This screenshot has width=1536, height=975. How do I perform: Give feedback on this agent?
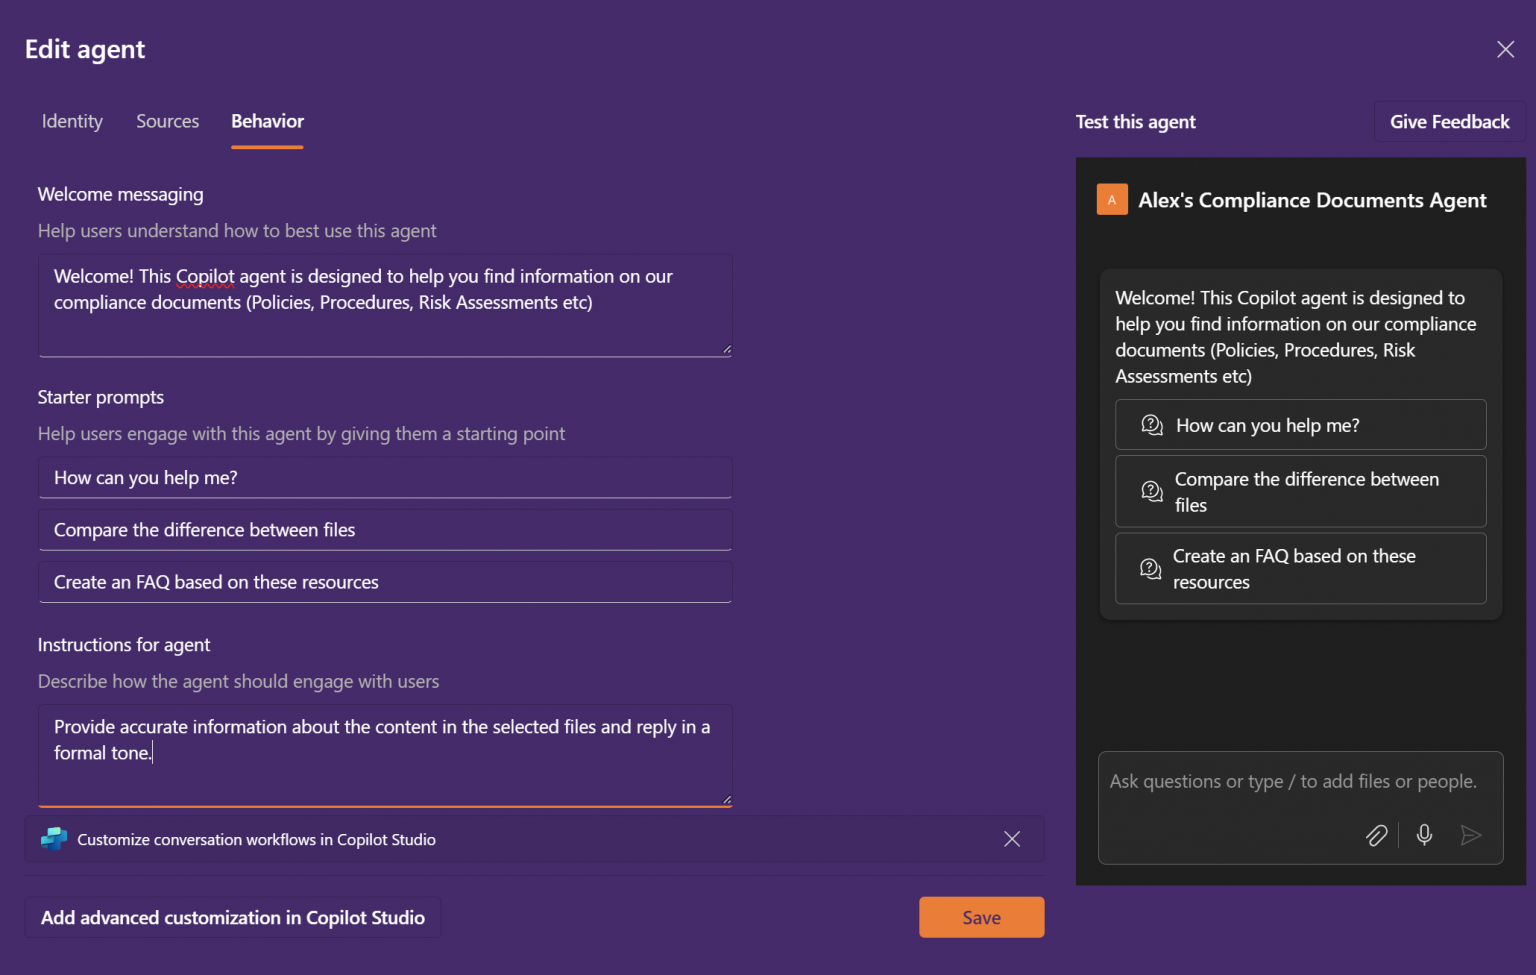point(1449,121)
